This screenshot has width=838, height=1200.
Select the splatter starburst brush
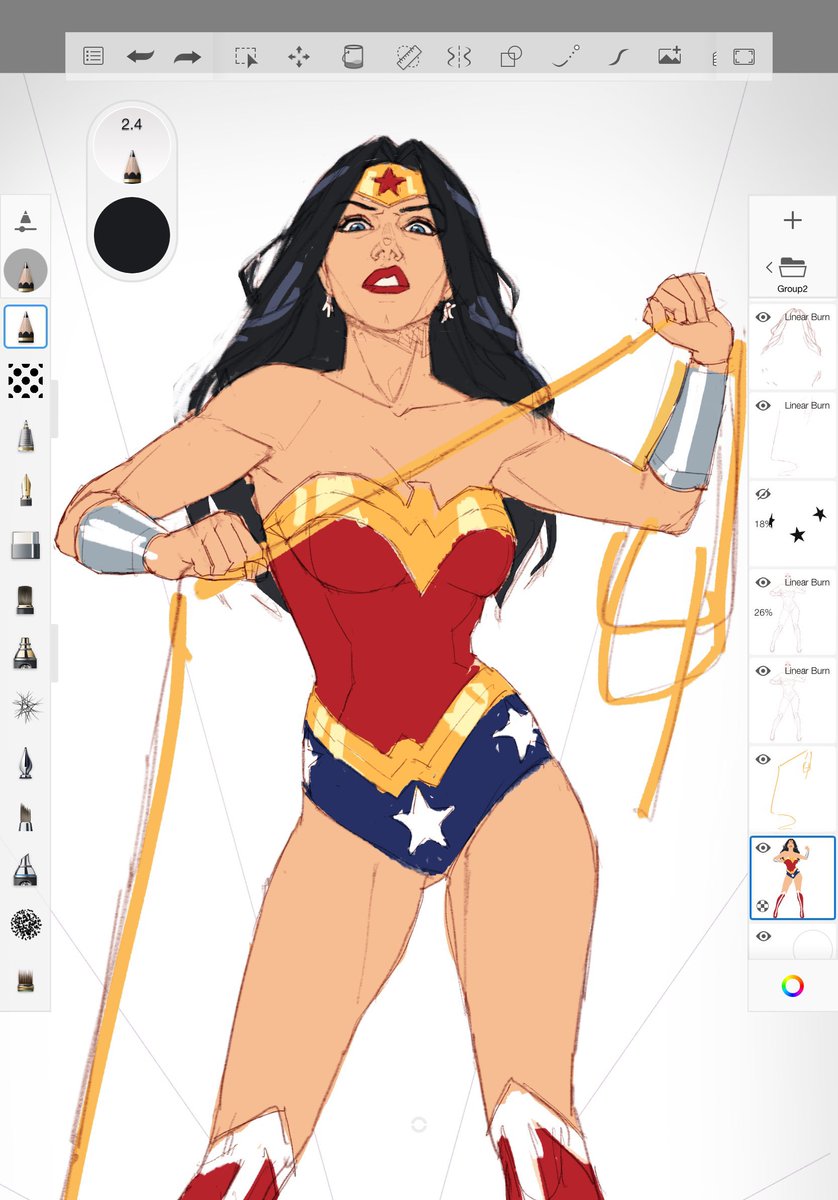(x=25, y=707)
